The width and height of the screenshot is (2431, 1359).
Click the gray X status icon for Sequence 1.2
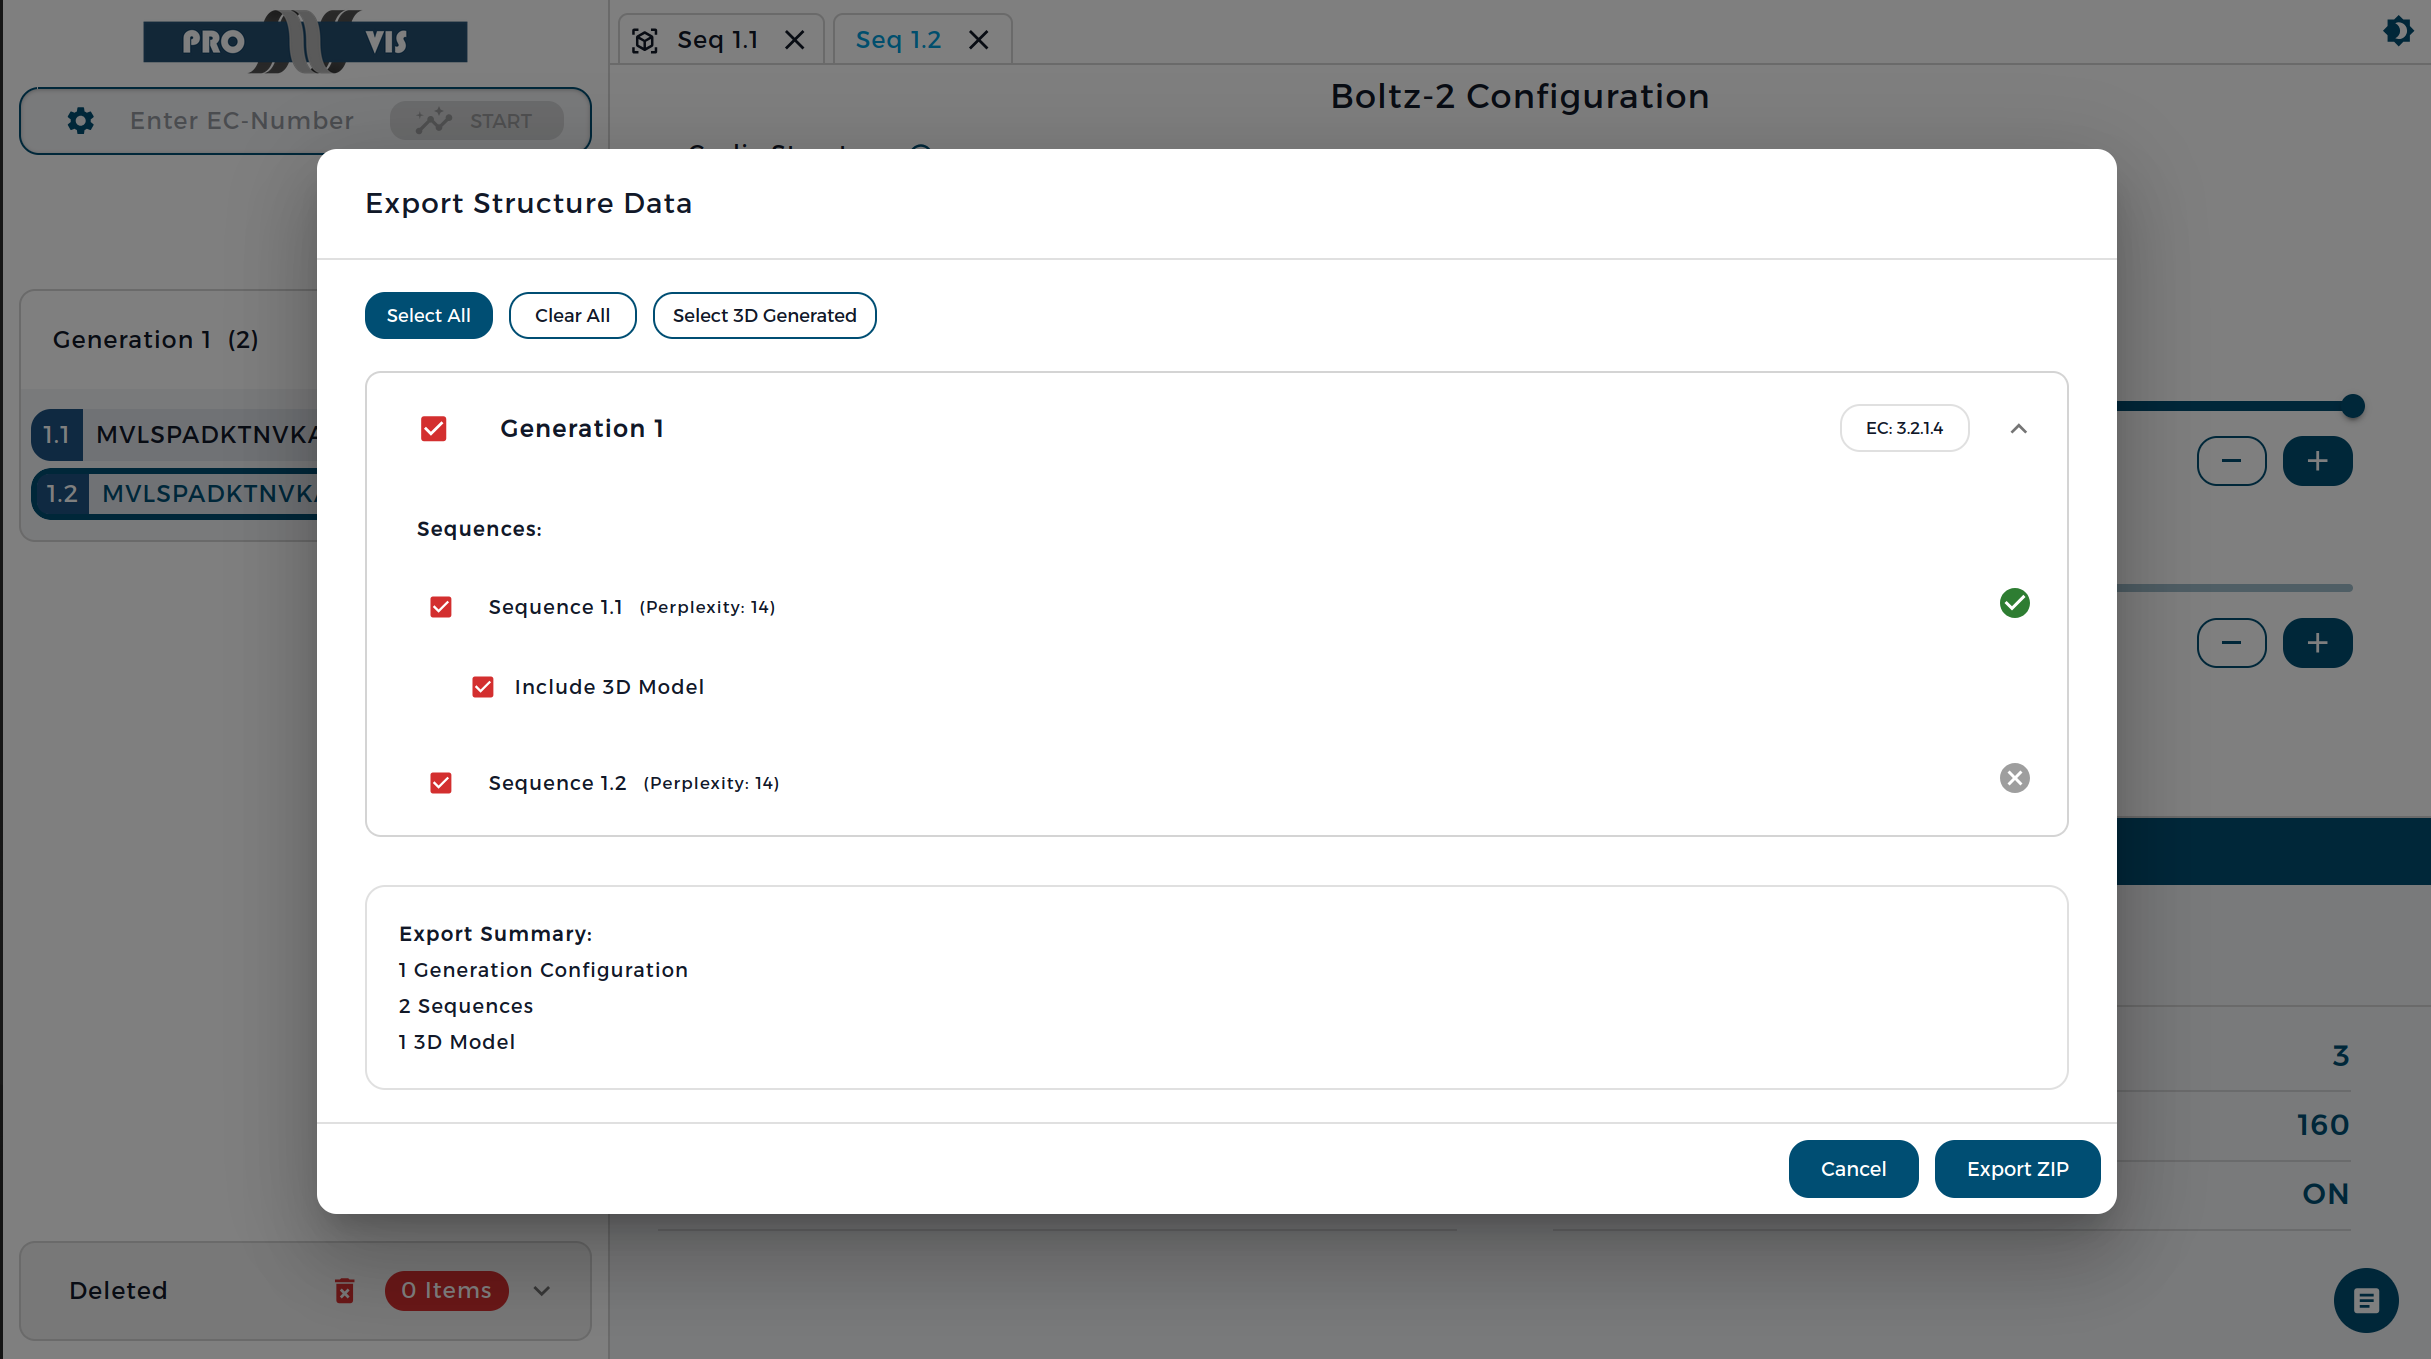pyautogui.click(x=2014, y=778)
